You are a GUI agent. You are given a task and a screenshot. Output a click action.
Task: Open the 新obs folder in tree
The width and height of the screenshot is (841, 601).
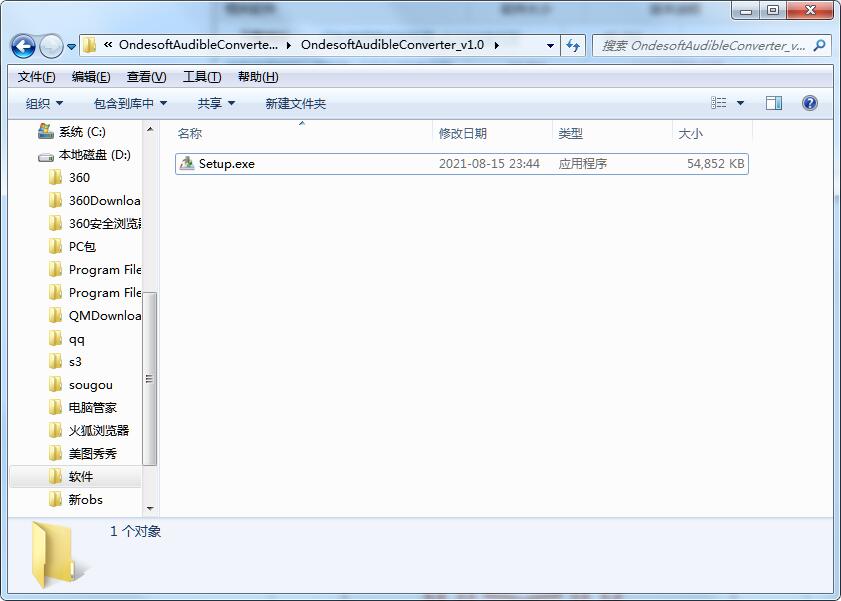pos(85,500)
